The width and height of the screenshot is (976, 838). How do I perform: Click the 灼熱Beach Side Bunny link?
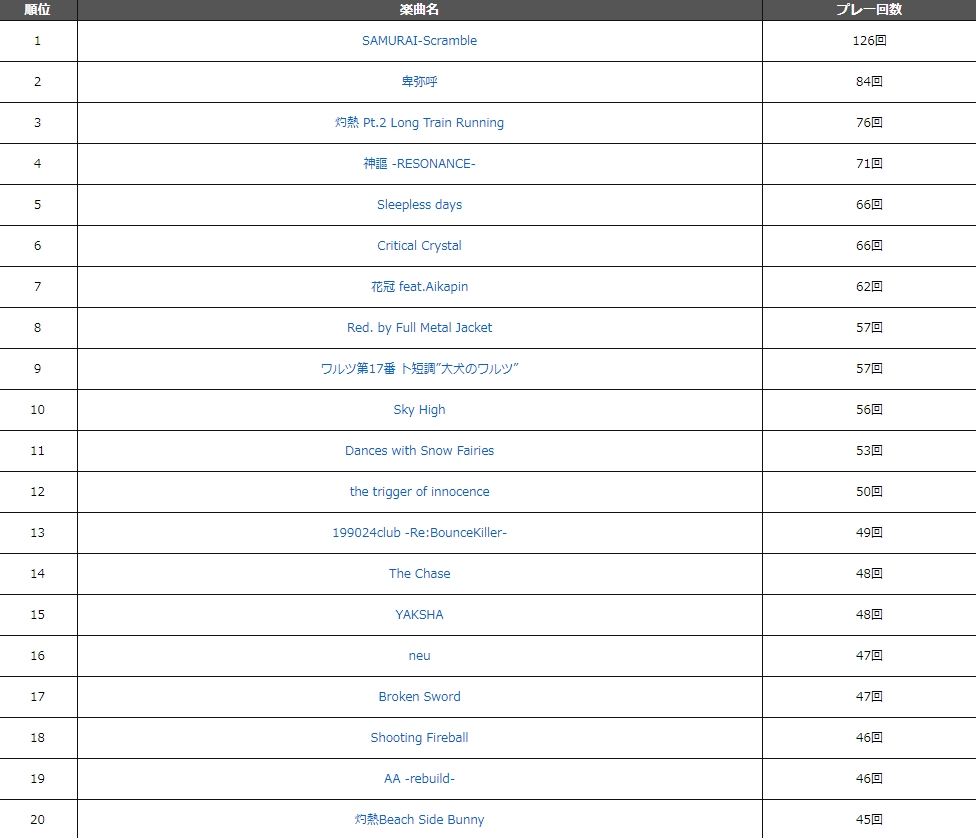coord(419,820)
